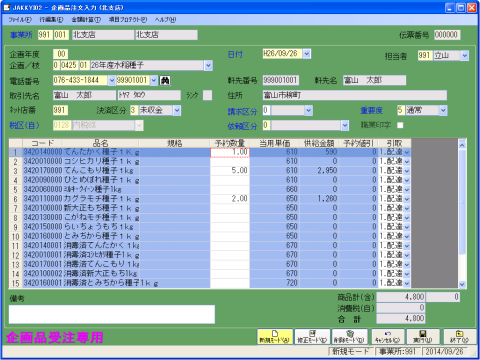Click the 合計 4,800 total field

coord(401,318)
